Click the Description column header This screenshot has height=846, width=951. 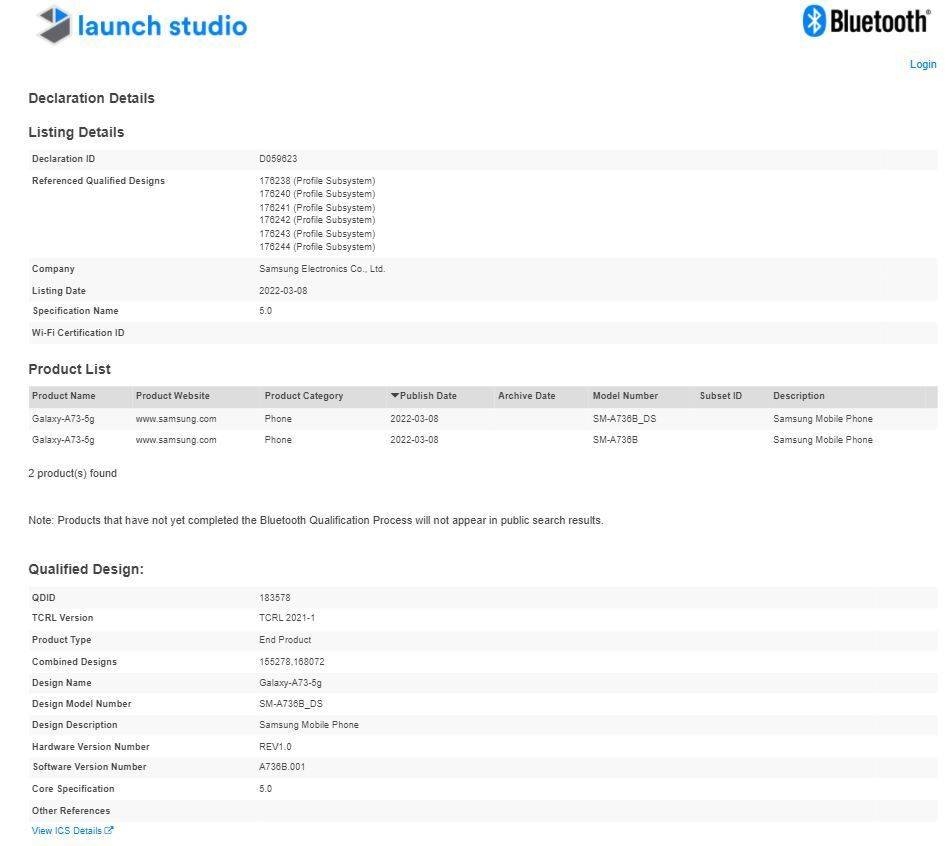(799, 395)
